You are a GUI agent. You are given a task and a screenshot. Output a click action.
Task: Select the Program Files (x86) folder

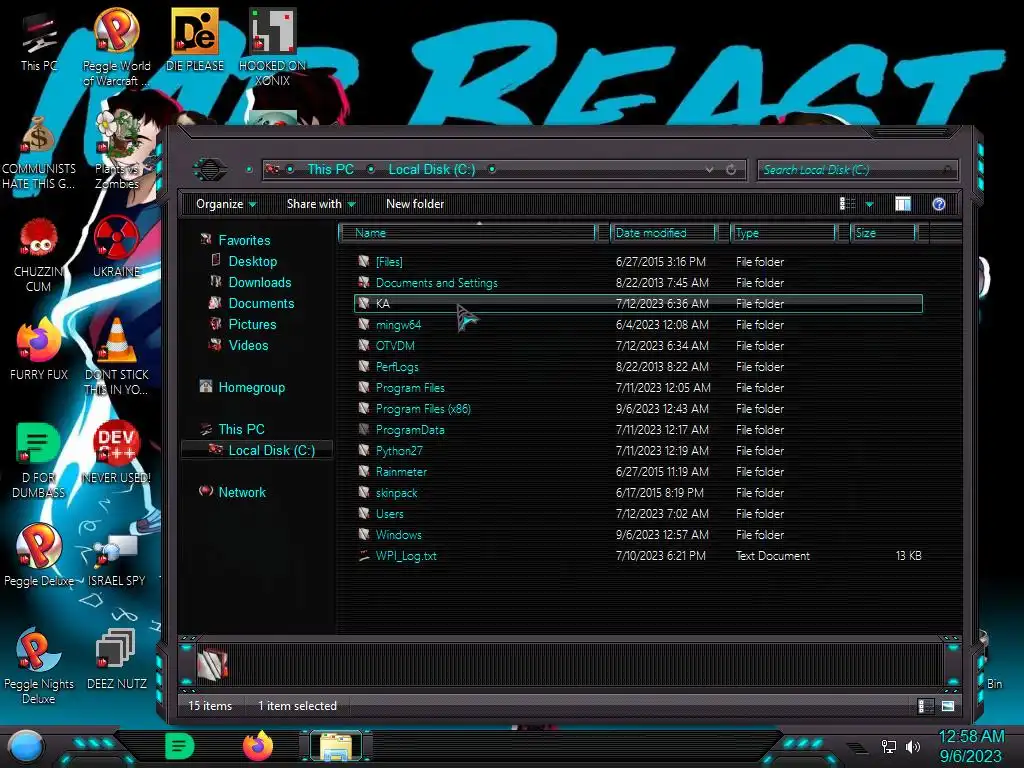point(639,409)
